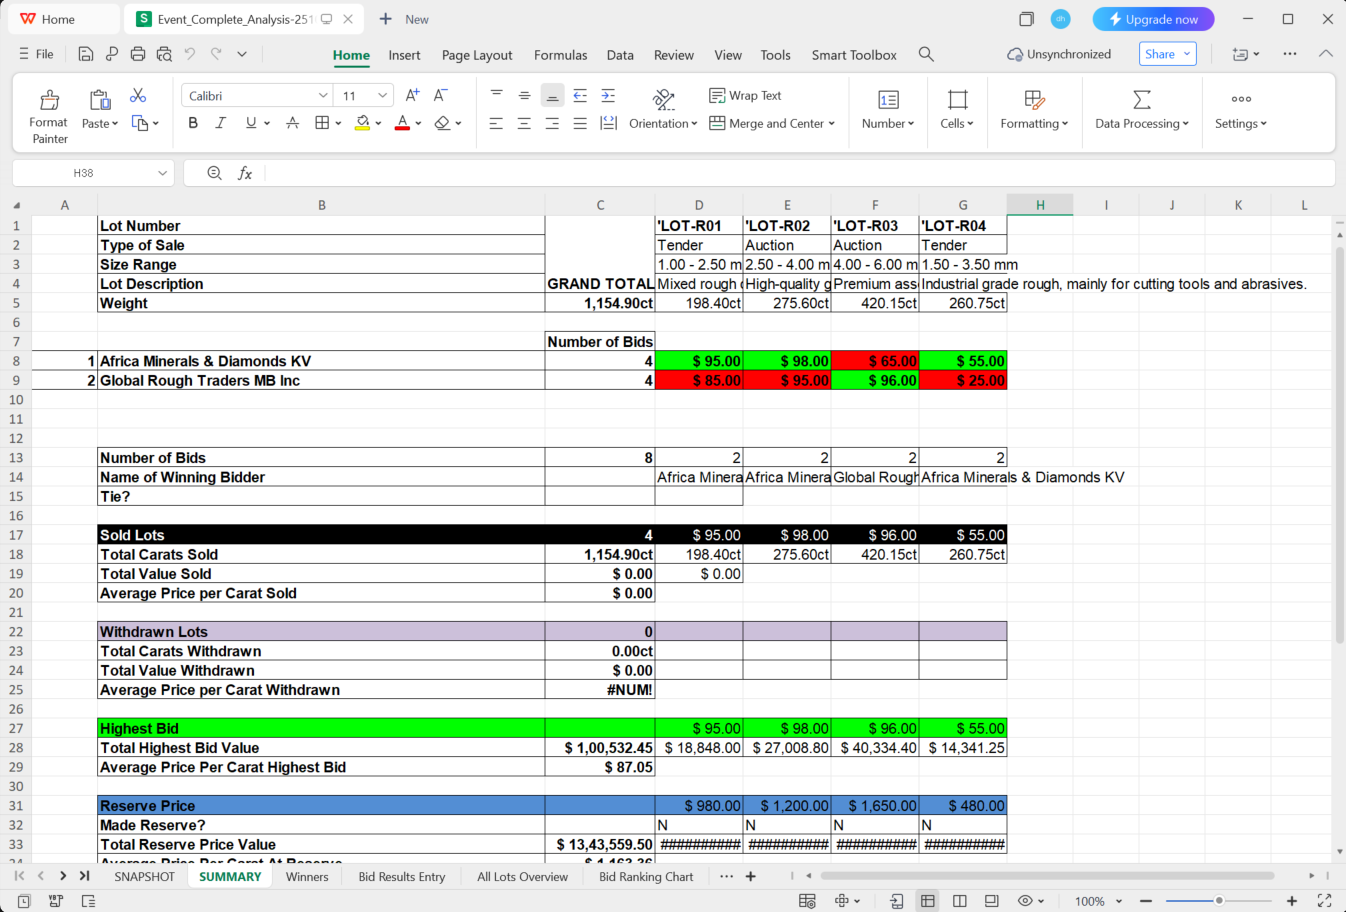
Task: Open the Orientation dropdown
Action: click(x=663, y=123)
